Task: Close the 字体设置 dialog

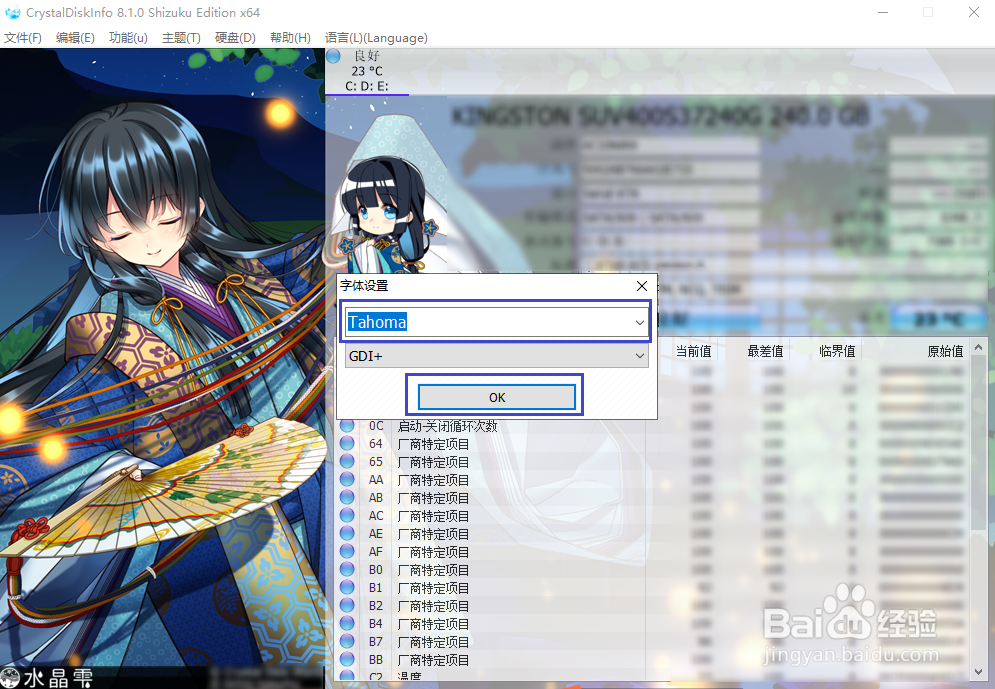Action: tap(642, 286)
